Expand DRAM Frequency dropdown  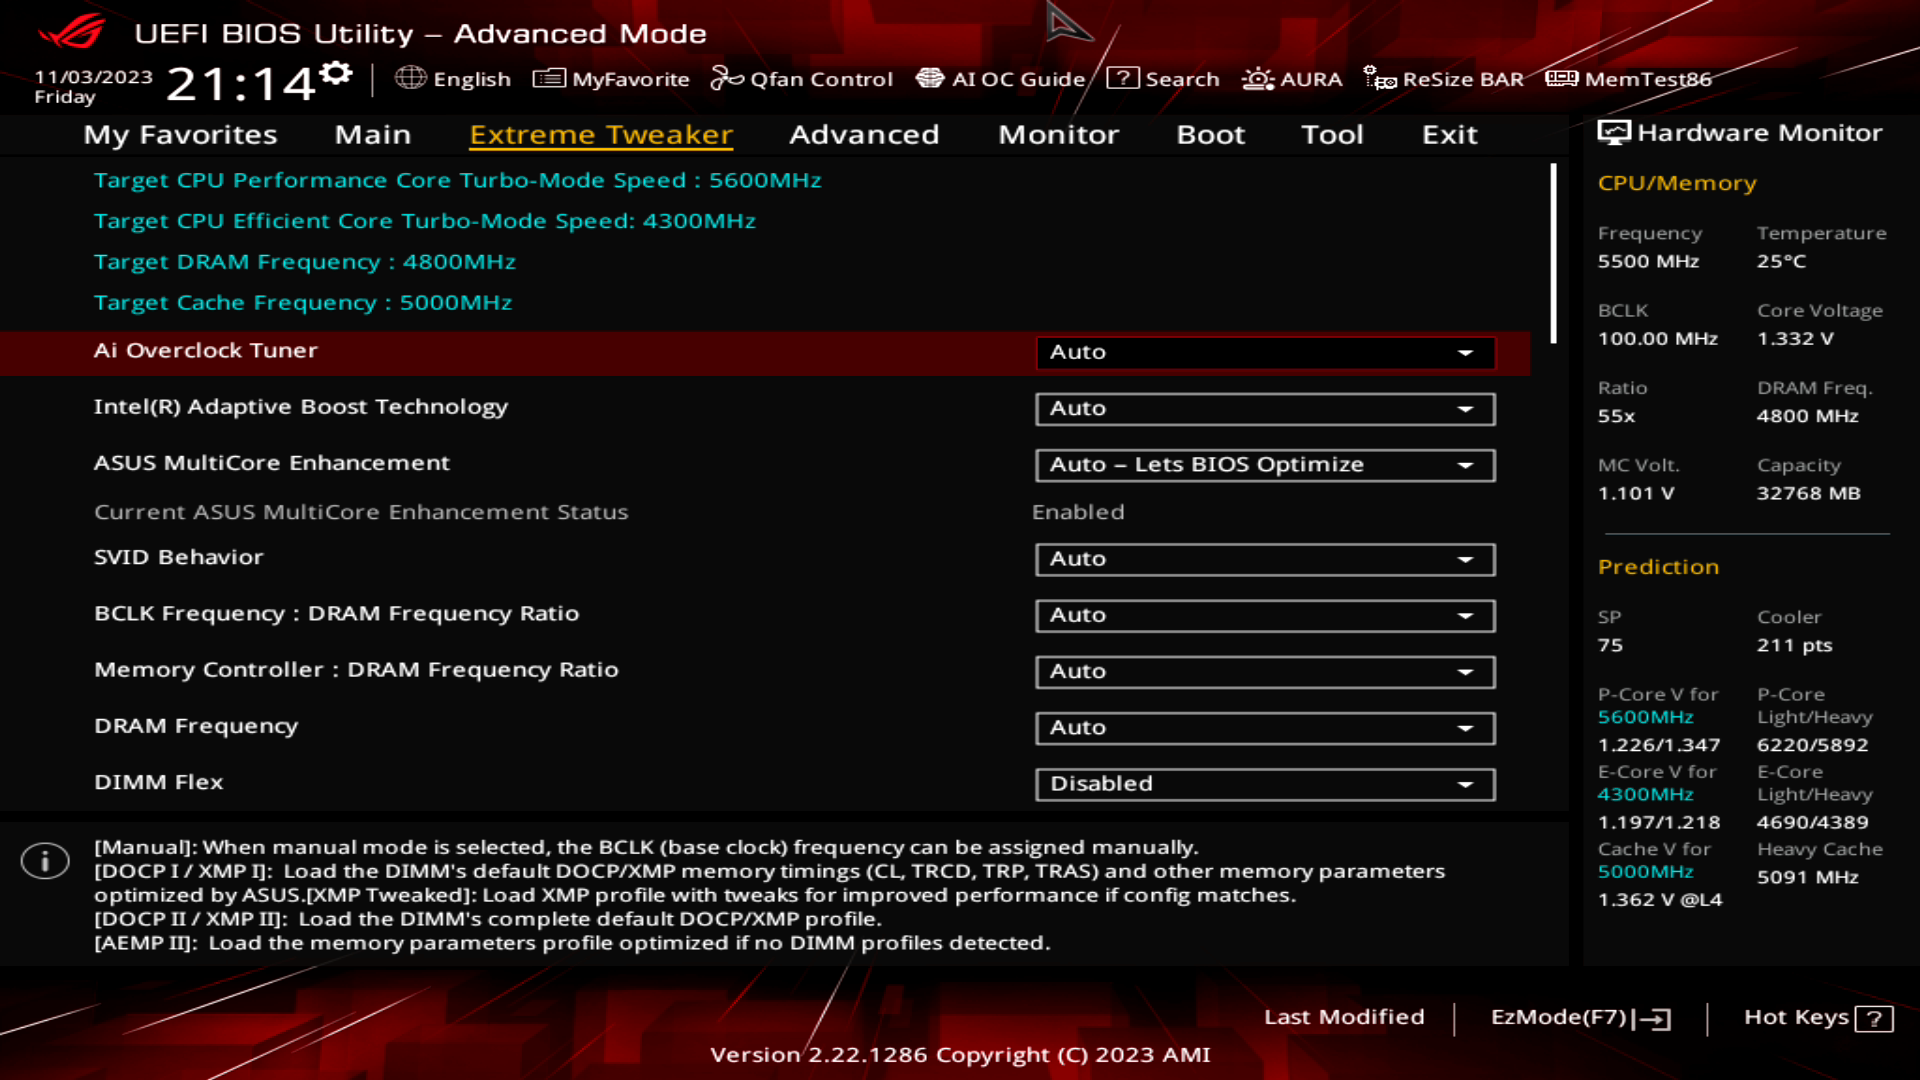pos(1265,728)
